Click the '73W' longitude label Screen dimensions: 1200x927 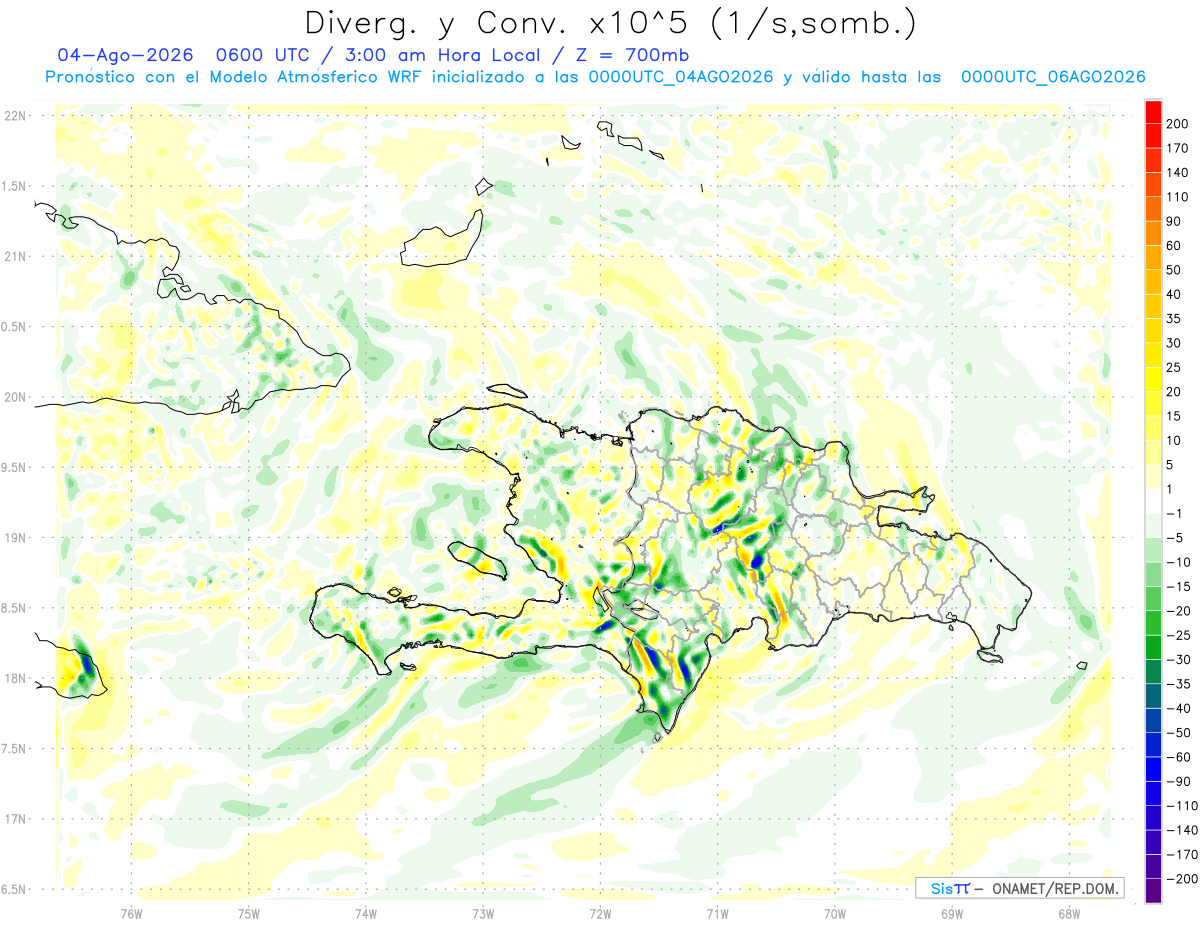(483, 913)
